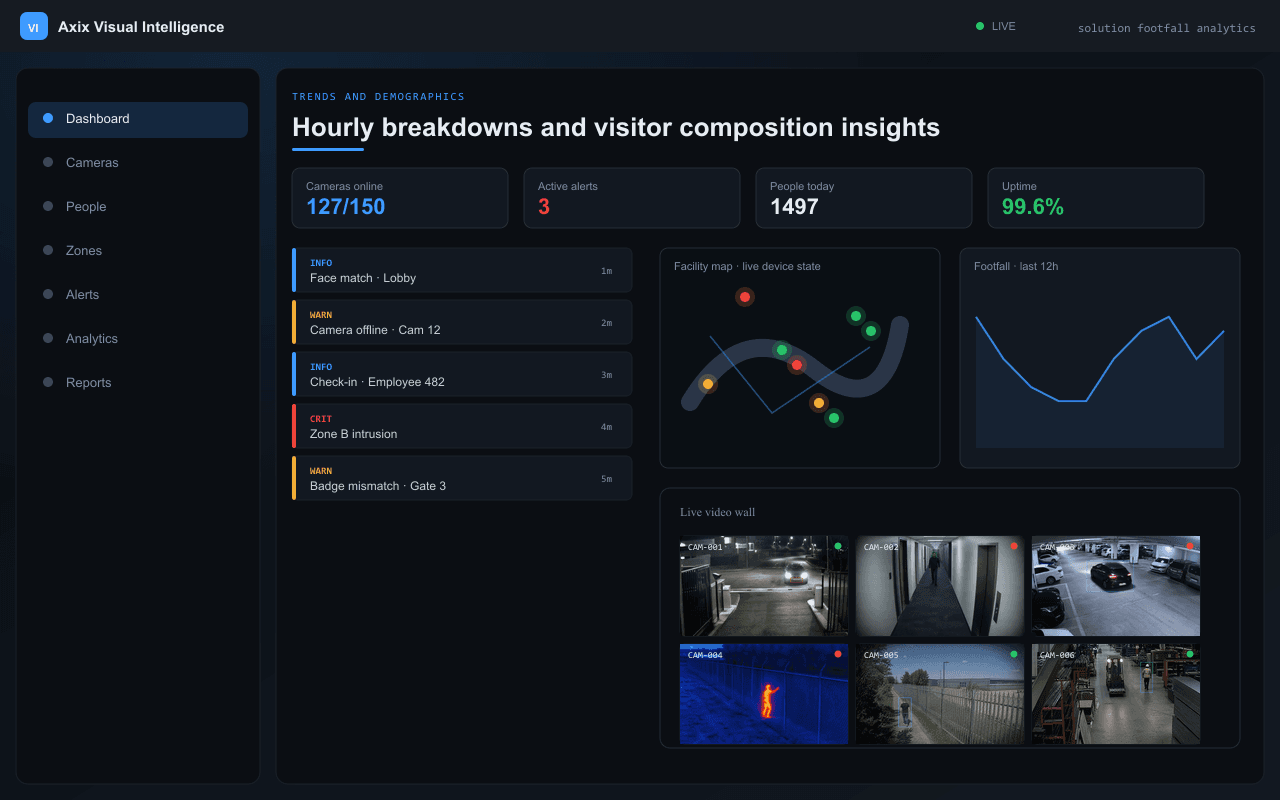This screenshot has width=1280, height=800.
Task: Open the Zone B intrusion alert
Action: pos(462,426)
